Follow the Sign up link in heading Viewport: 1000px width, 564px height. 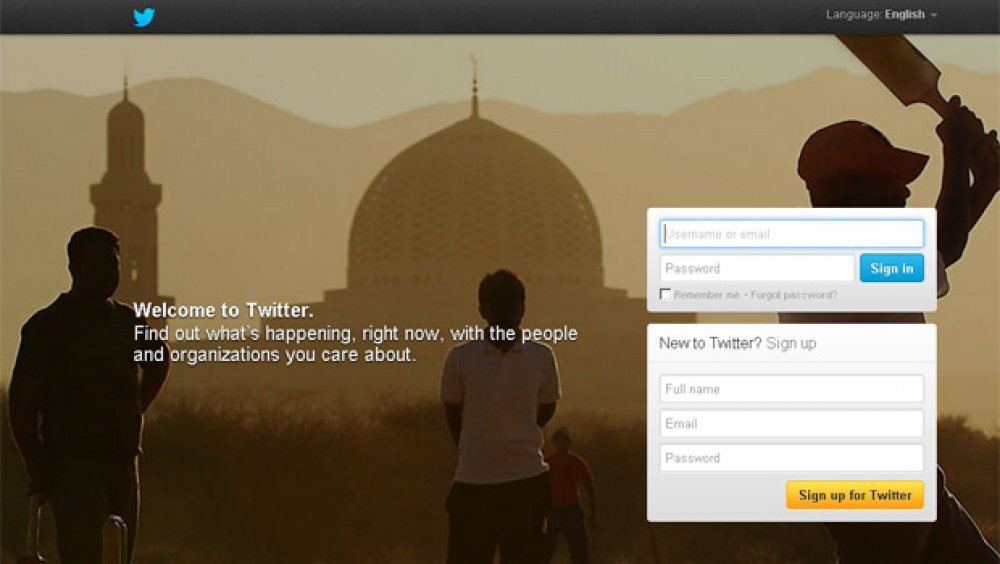coord(791,343)
